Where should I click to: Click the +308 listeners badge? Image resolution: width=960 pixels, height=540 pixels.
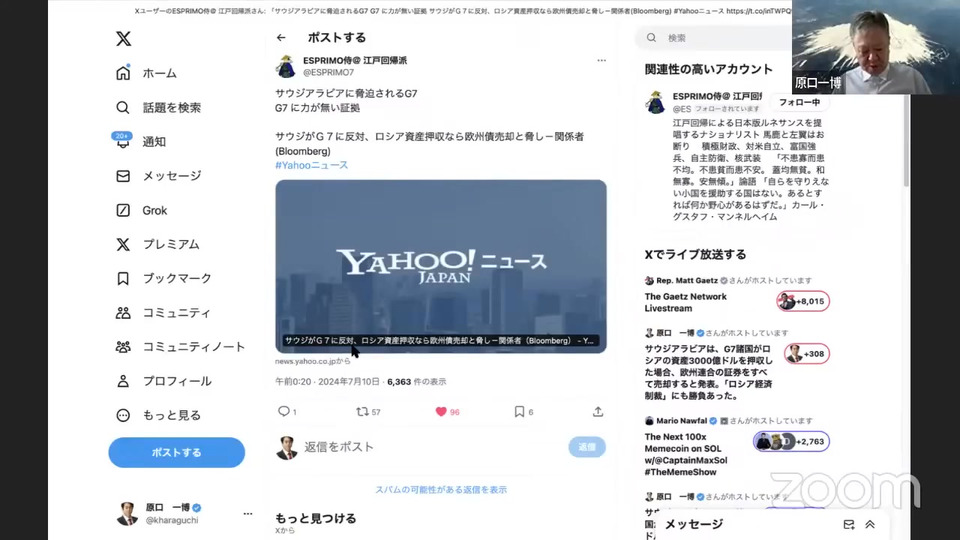point(806,354)
